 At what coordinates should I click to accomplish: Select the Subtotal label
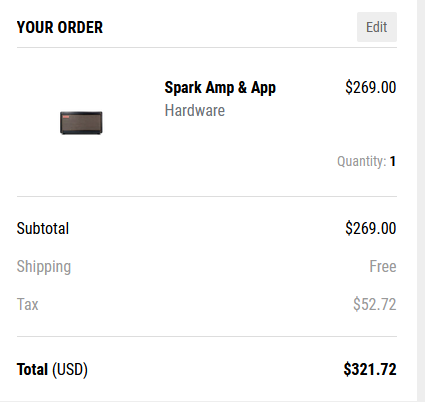tap(43, 229)
